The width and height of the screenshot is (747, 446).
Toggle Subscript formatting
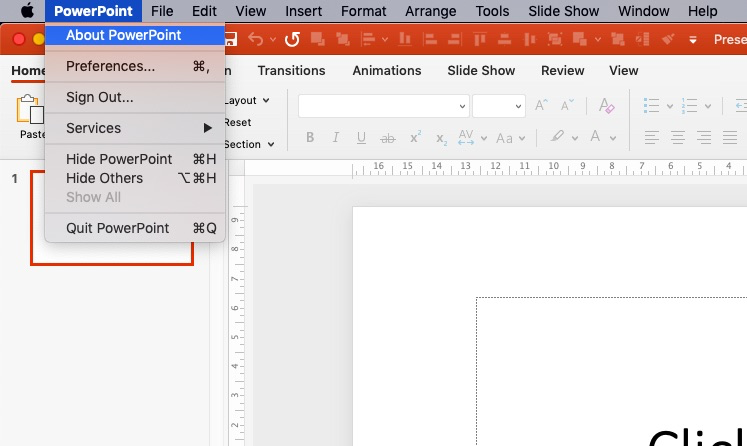[441, 139]
